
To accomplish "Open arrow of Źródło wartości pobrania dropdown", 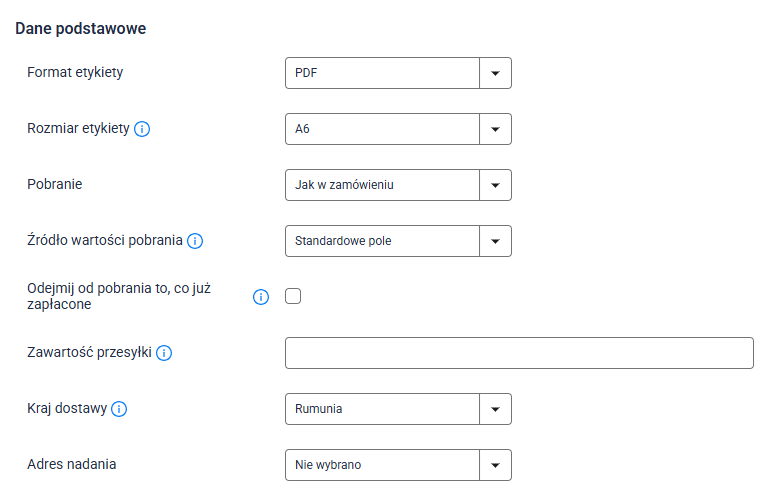I will (x=495, y=241).
